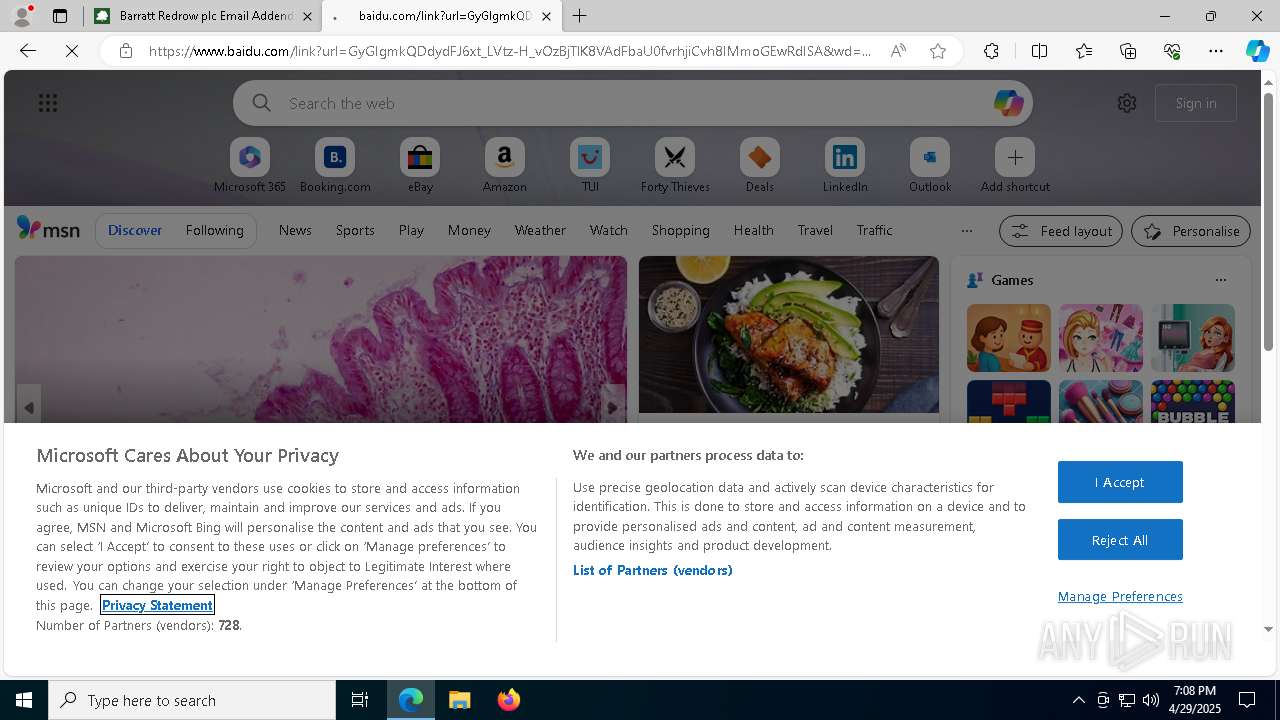
Task: Launch Firefox from the taskbar
Action: click(x=508, y=700)
